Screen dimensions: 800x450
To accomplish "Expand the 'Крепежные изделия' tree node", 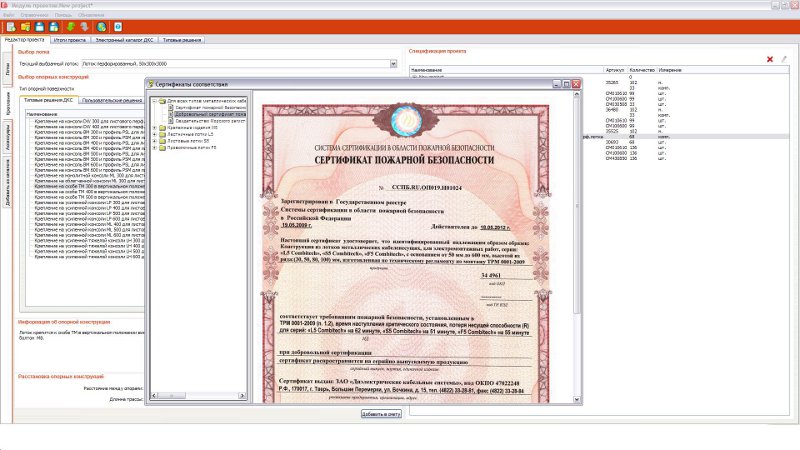I will [x=156, y=128].
